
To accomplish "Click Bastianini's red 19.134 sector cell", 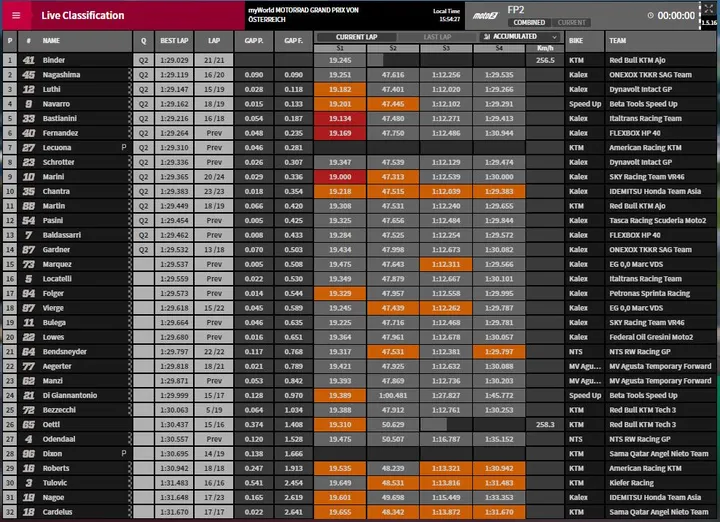I will pyautogui.click(x=340, y=118).
